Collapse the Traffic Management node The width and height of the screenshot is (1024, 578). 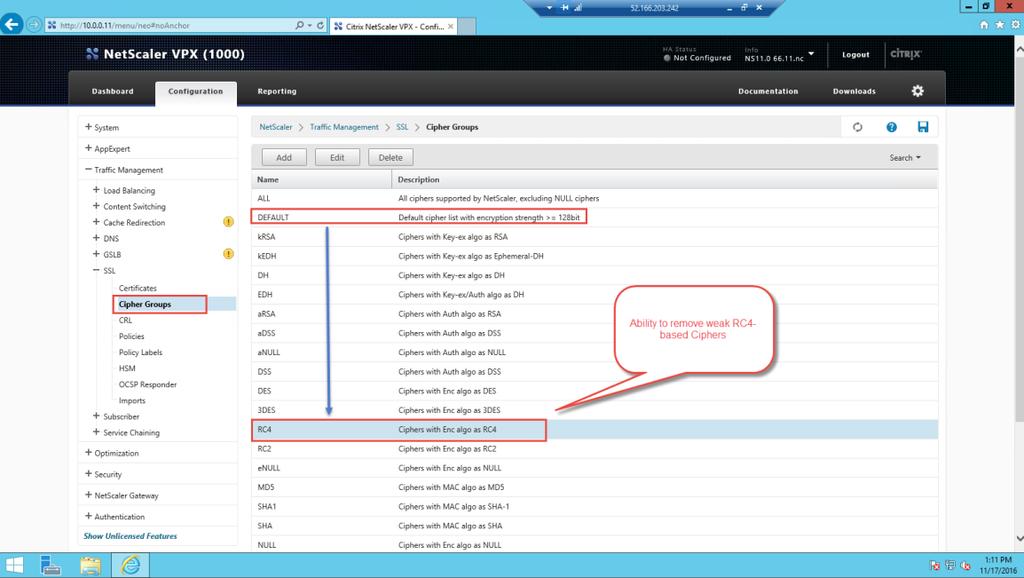[x=88, y=169]
